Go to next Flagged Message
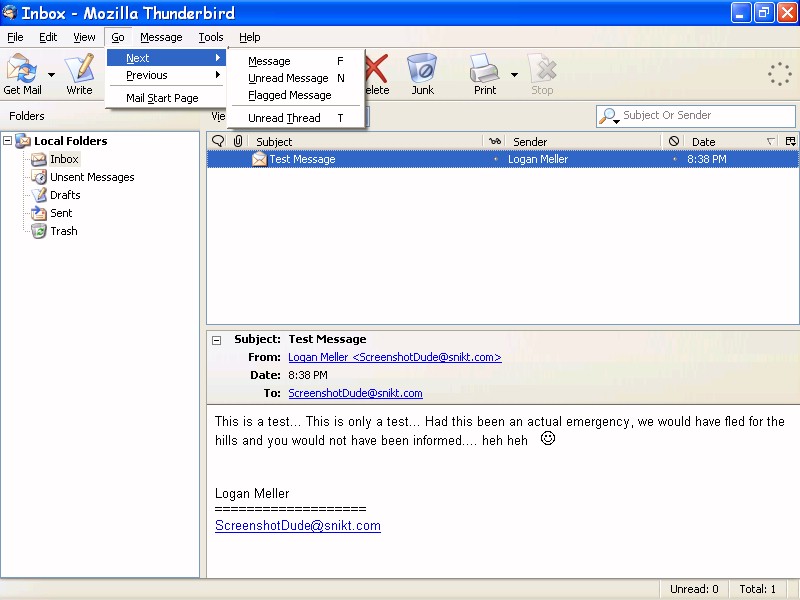This screenshot has height=600, width=800. (x=296, y=95)
